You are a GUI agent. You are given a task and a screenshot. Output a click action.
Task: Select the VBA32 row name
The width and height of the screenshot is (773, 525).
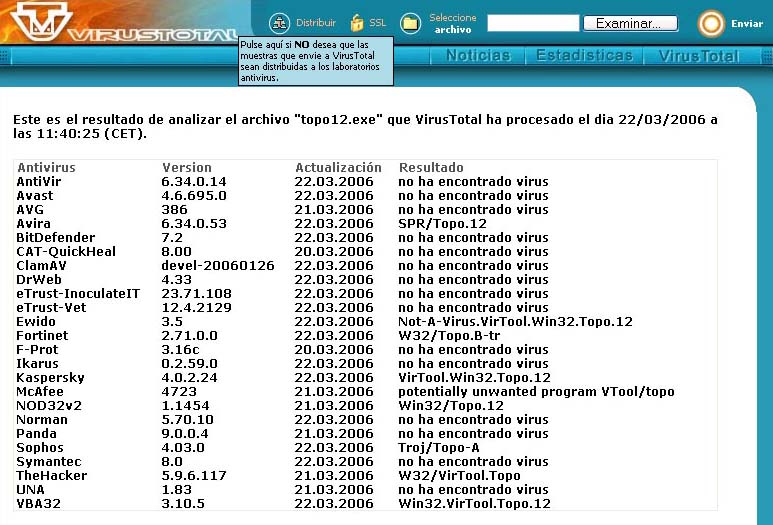(38, 504)
